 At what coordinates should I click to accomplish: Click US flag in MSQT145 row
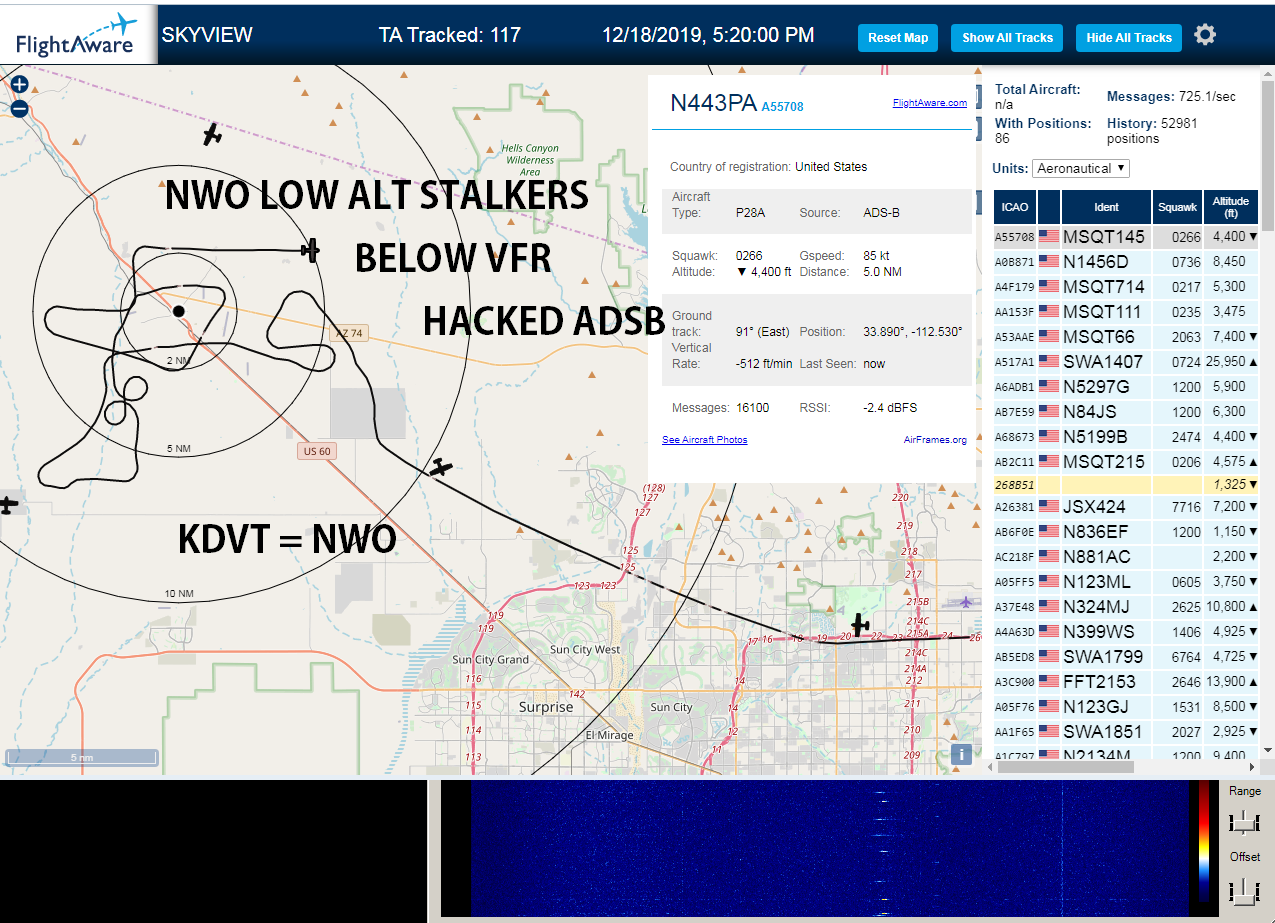coord(1049,236)
